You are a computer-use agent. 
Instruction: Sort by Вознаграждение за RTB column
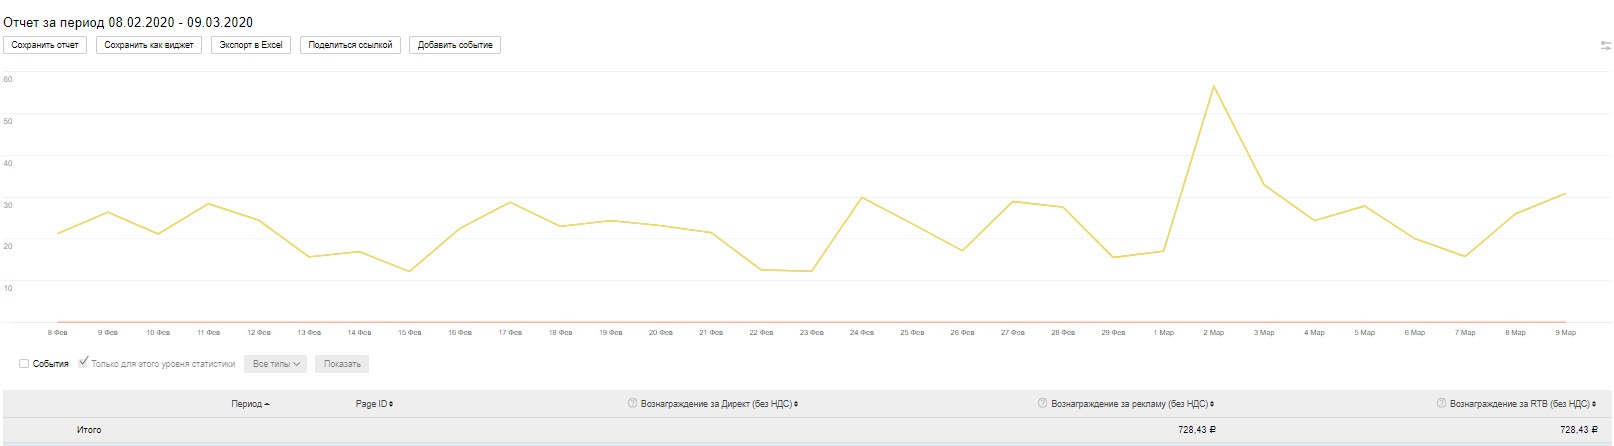[1523, 404]
